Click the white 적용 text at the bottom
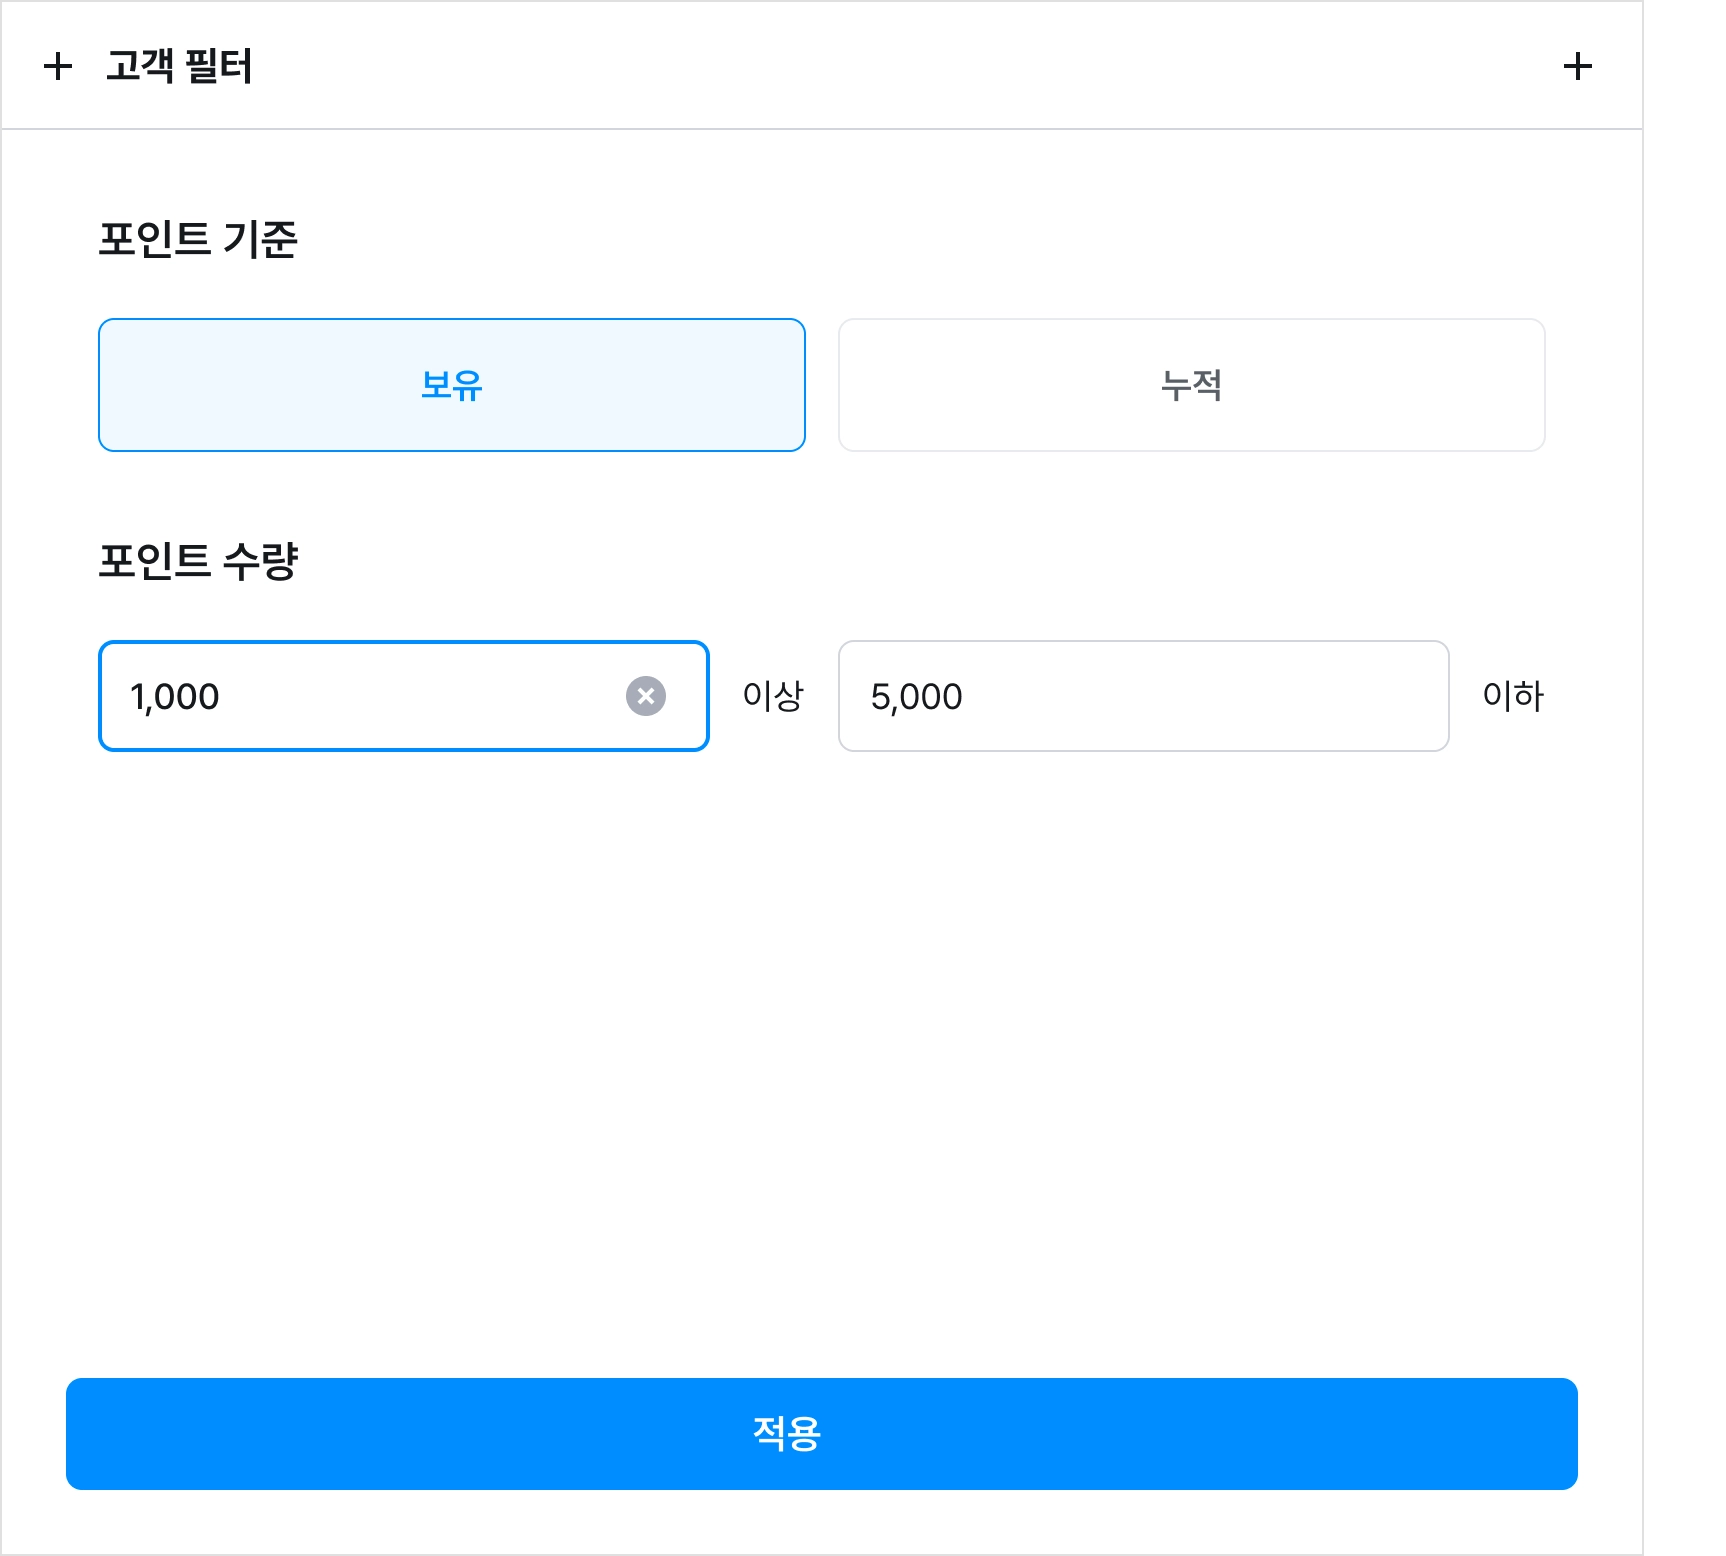Viewport: 1726px width, 1556px height. (787, 1434)
